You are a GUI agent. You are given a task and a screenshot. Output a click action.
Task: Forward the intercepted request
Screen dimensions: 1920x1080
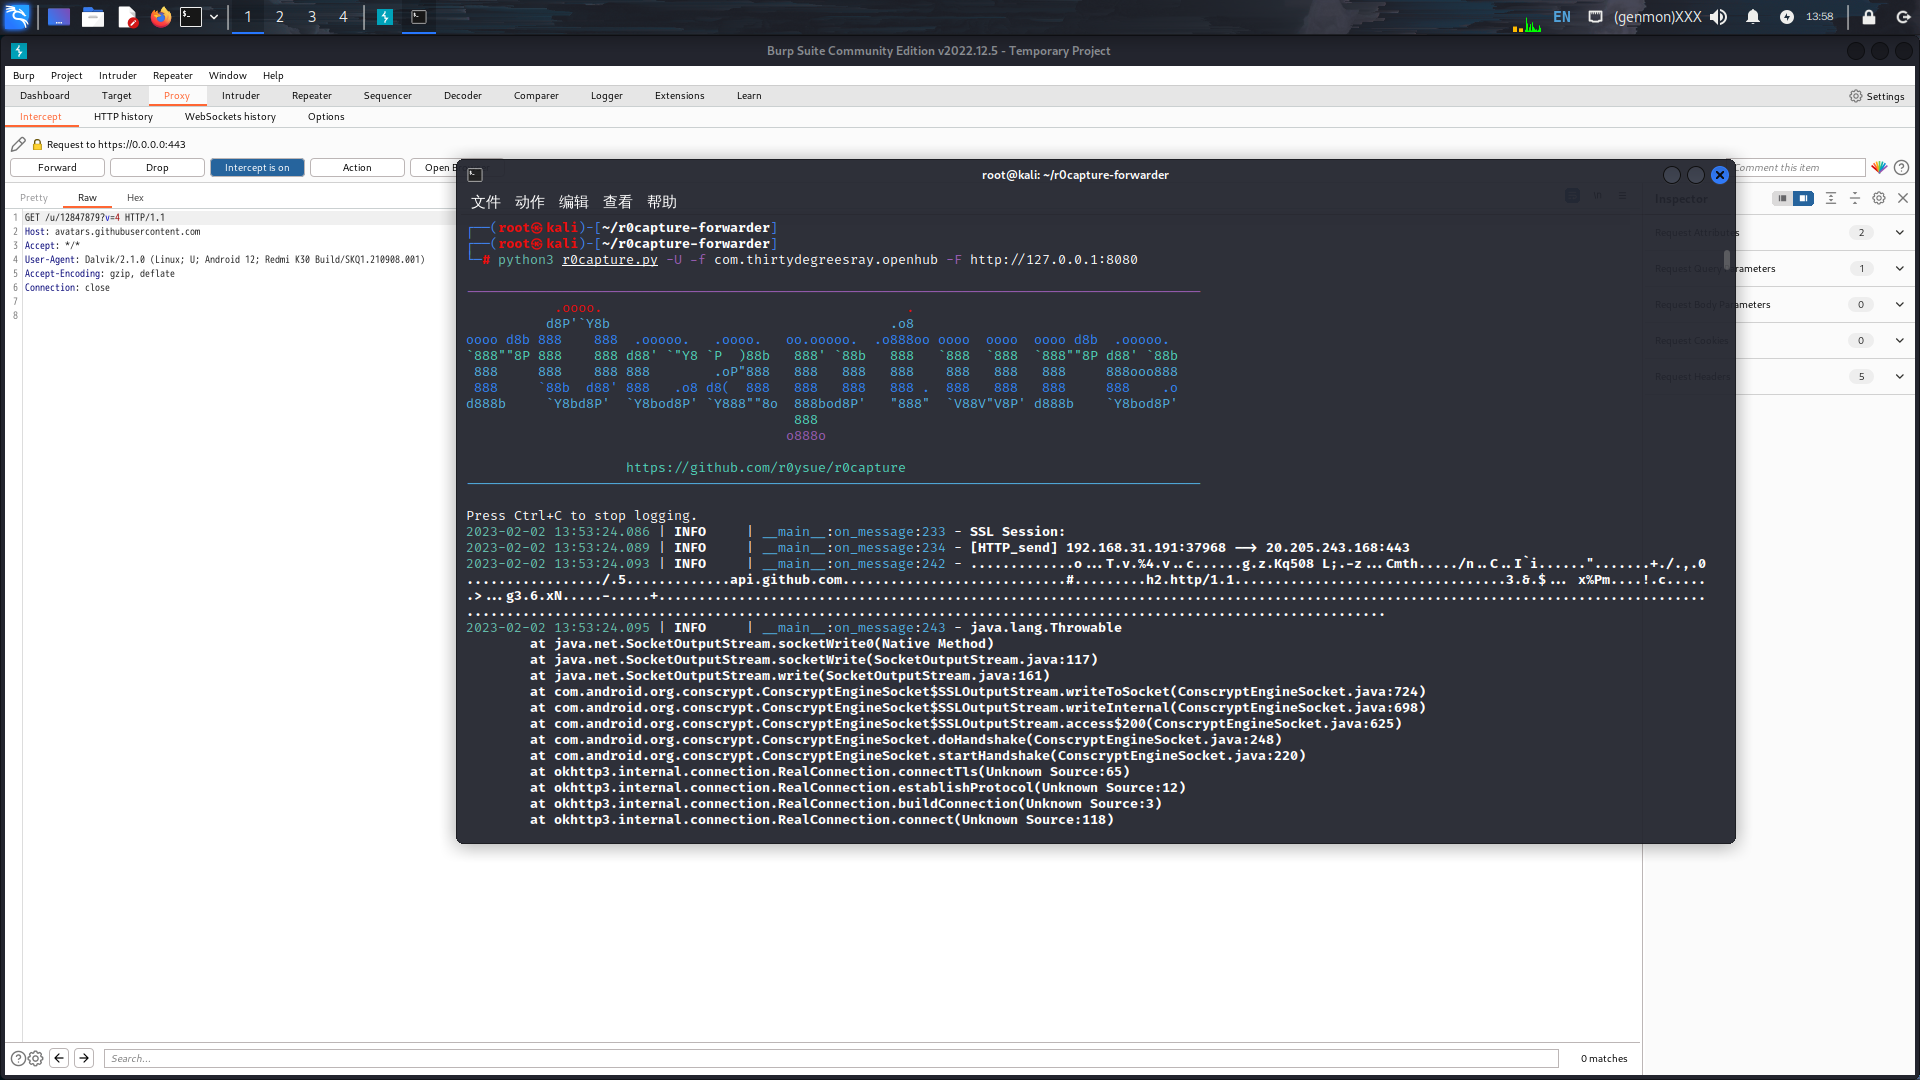click(x=57, y=168)
